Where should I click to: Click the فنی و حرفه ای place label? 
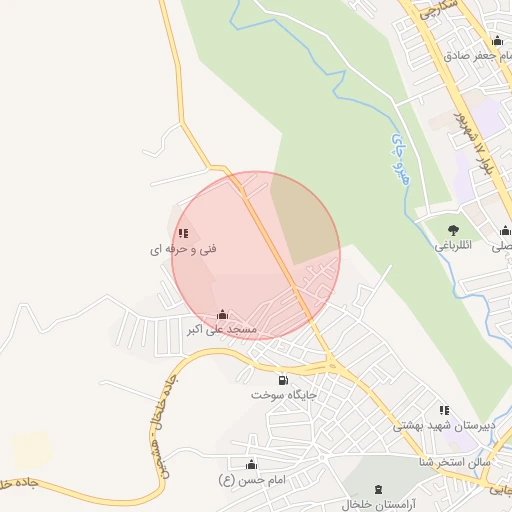pos(183,249)
